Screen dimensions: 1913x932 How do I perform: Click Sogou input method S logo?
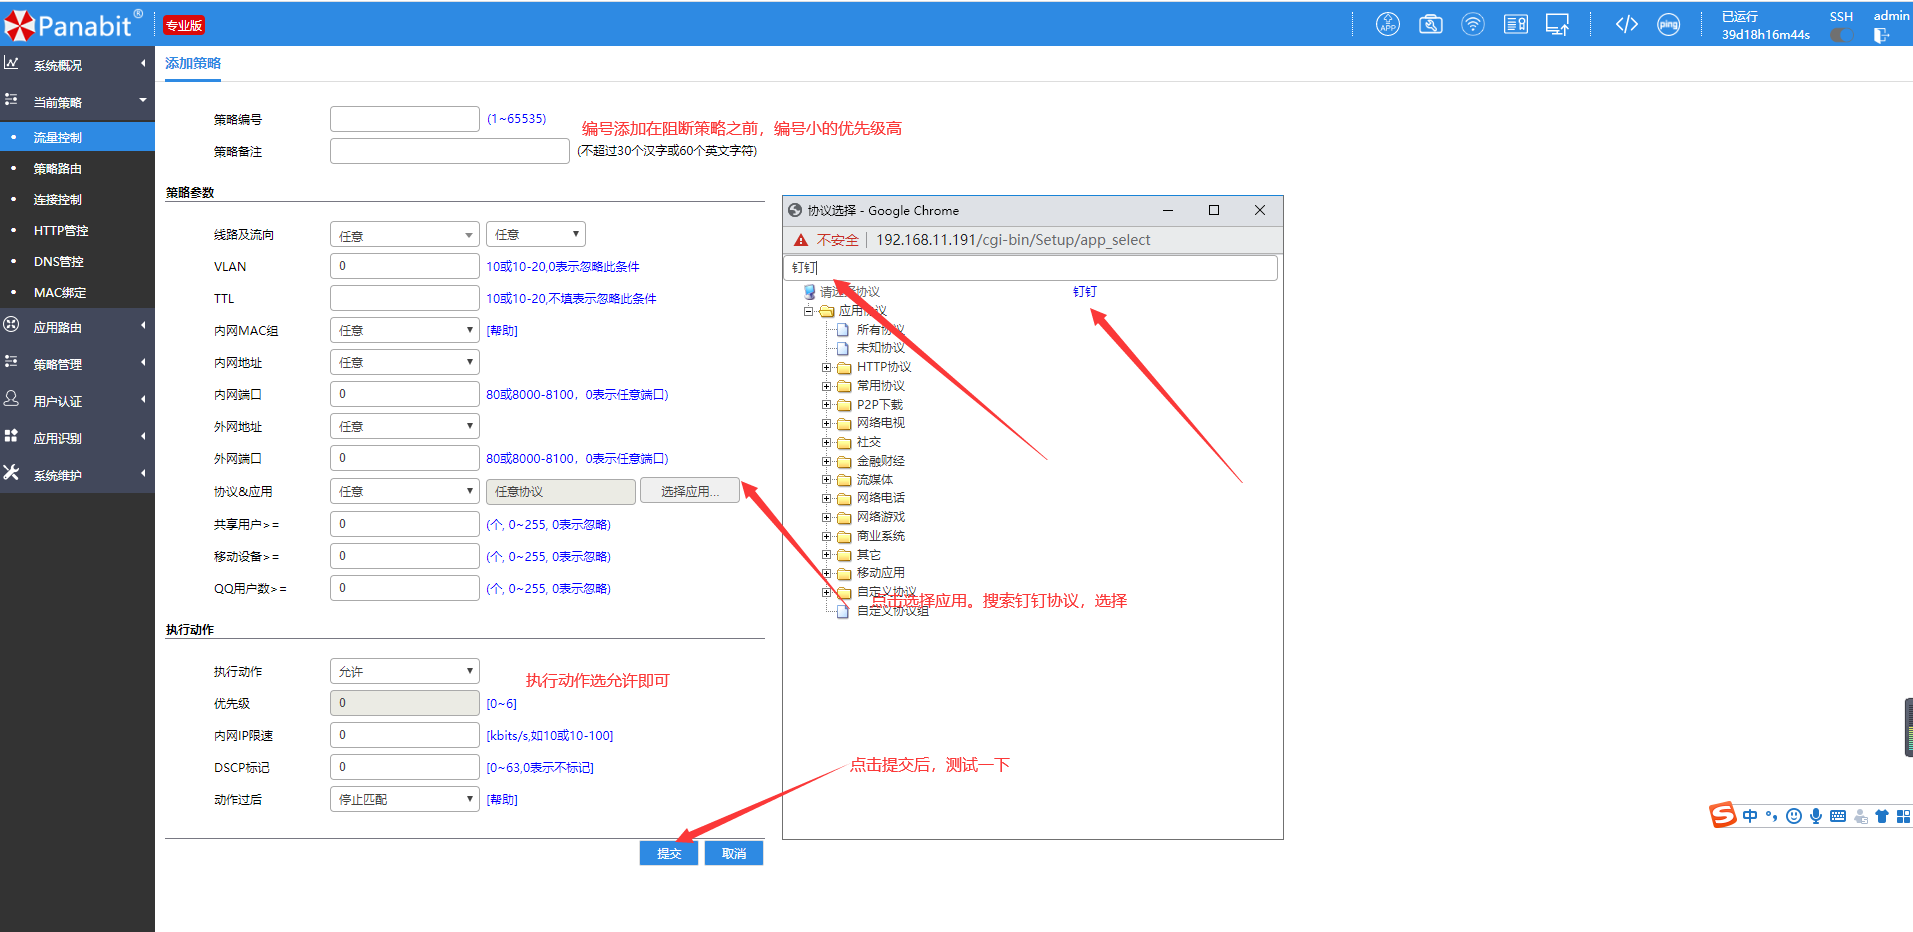(x=1723, y=816)
